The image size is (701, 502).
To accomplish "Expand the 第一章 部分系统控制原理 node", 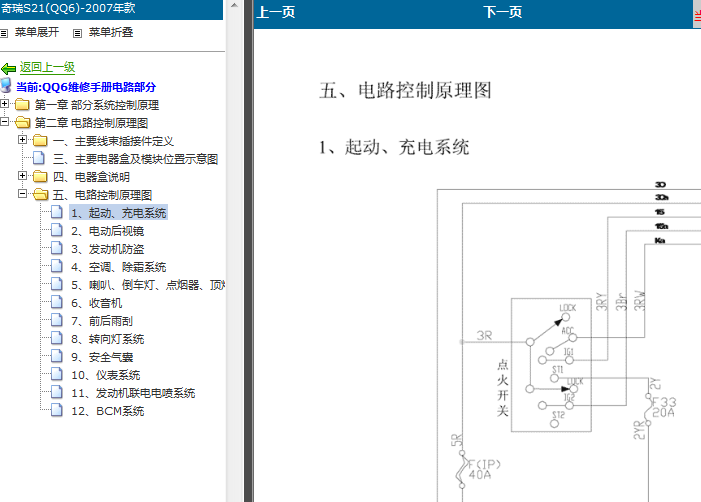I will (x=4, y=104).
